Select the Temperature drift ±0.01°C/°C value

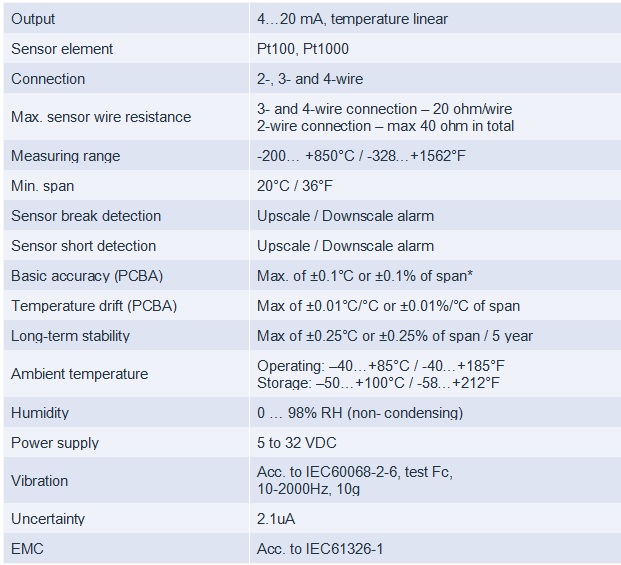click(x=388, y=306)
